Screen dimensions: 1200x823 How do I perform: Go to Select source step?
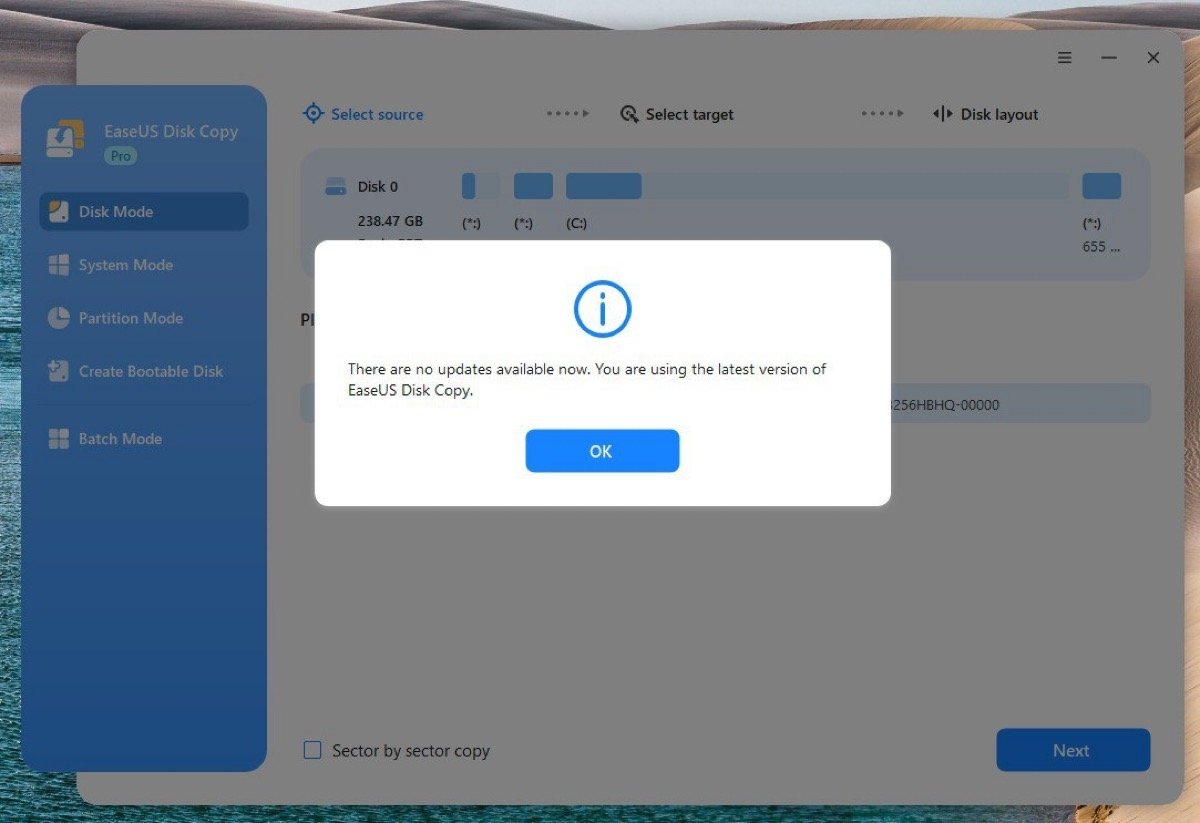click(x=363, y=114)
